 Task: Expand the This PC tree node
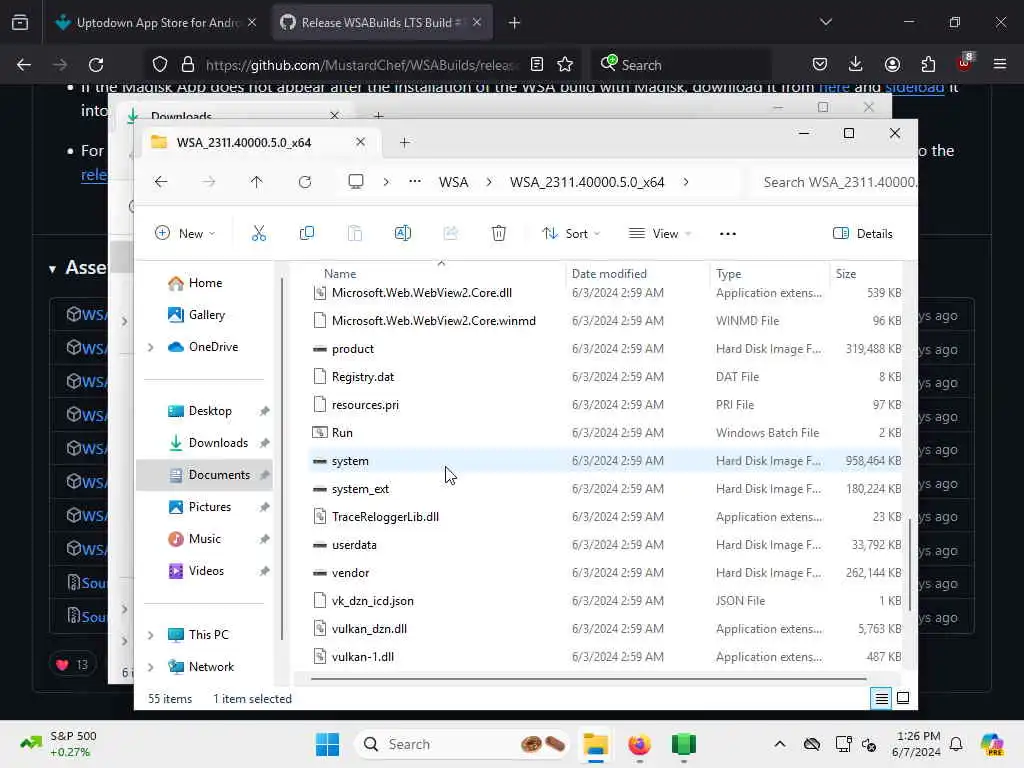(150, 635)
